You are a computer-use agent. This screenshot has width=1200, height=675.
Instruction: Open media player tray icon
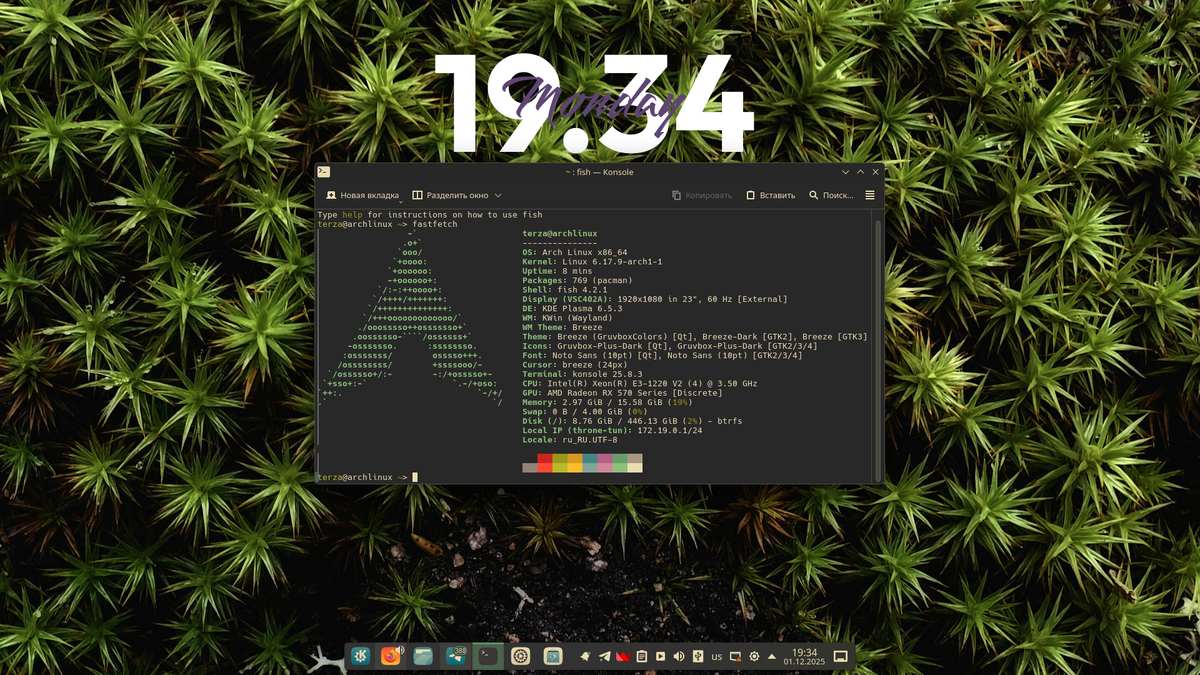click(660, 656)
